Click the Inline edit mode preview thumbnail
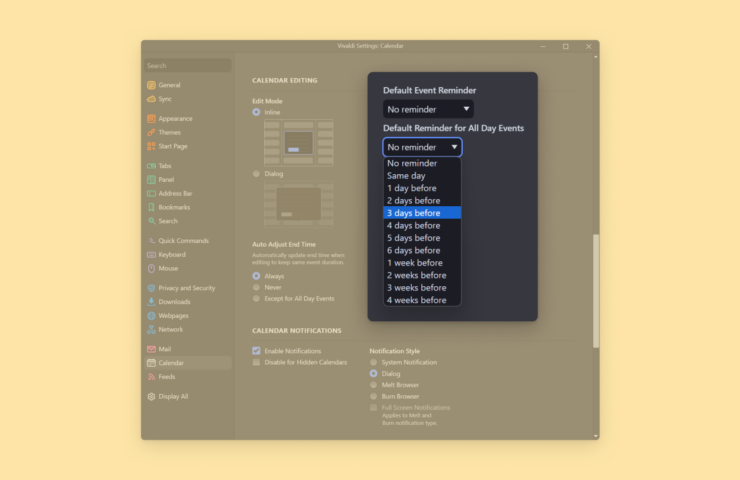740x480 pixels. pyautogui.click(x=298, y=143)
